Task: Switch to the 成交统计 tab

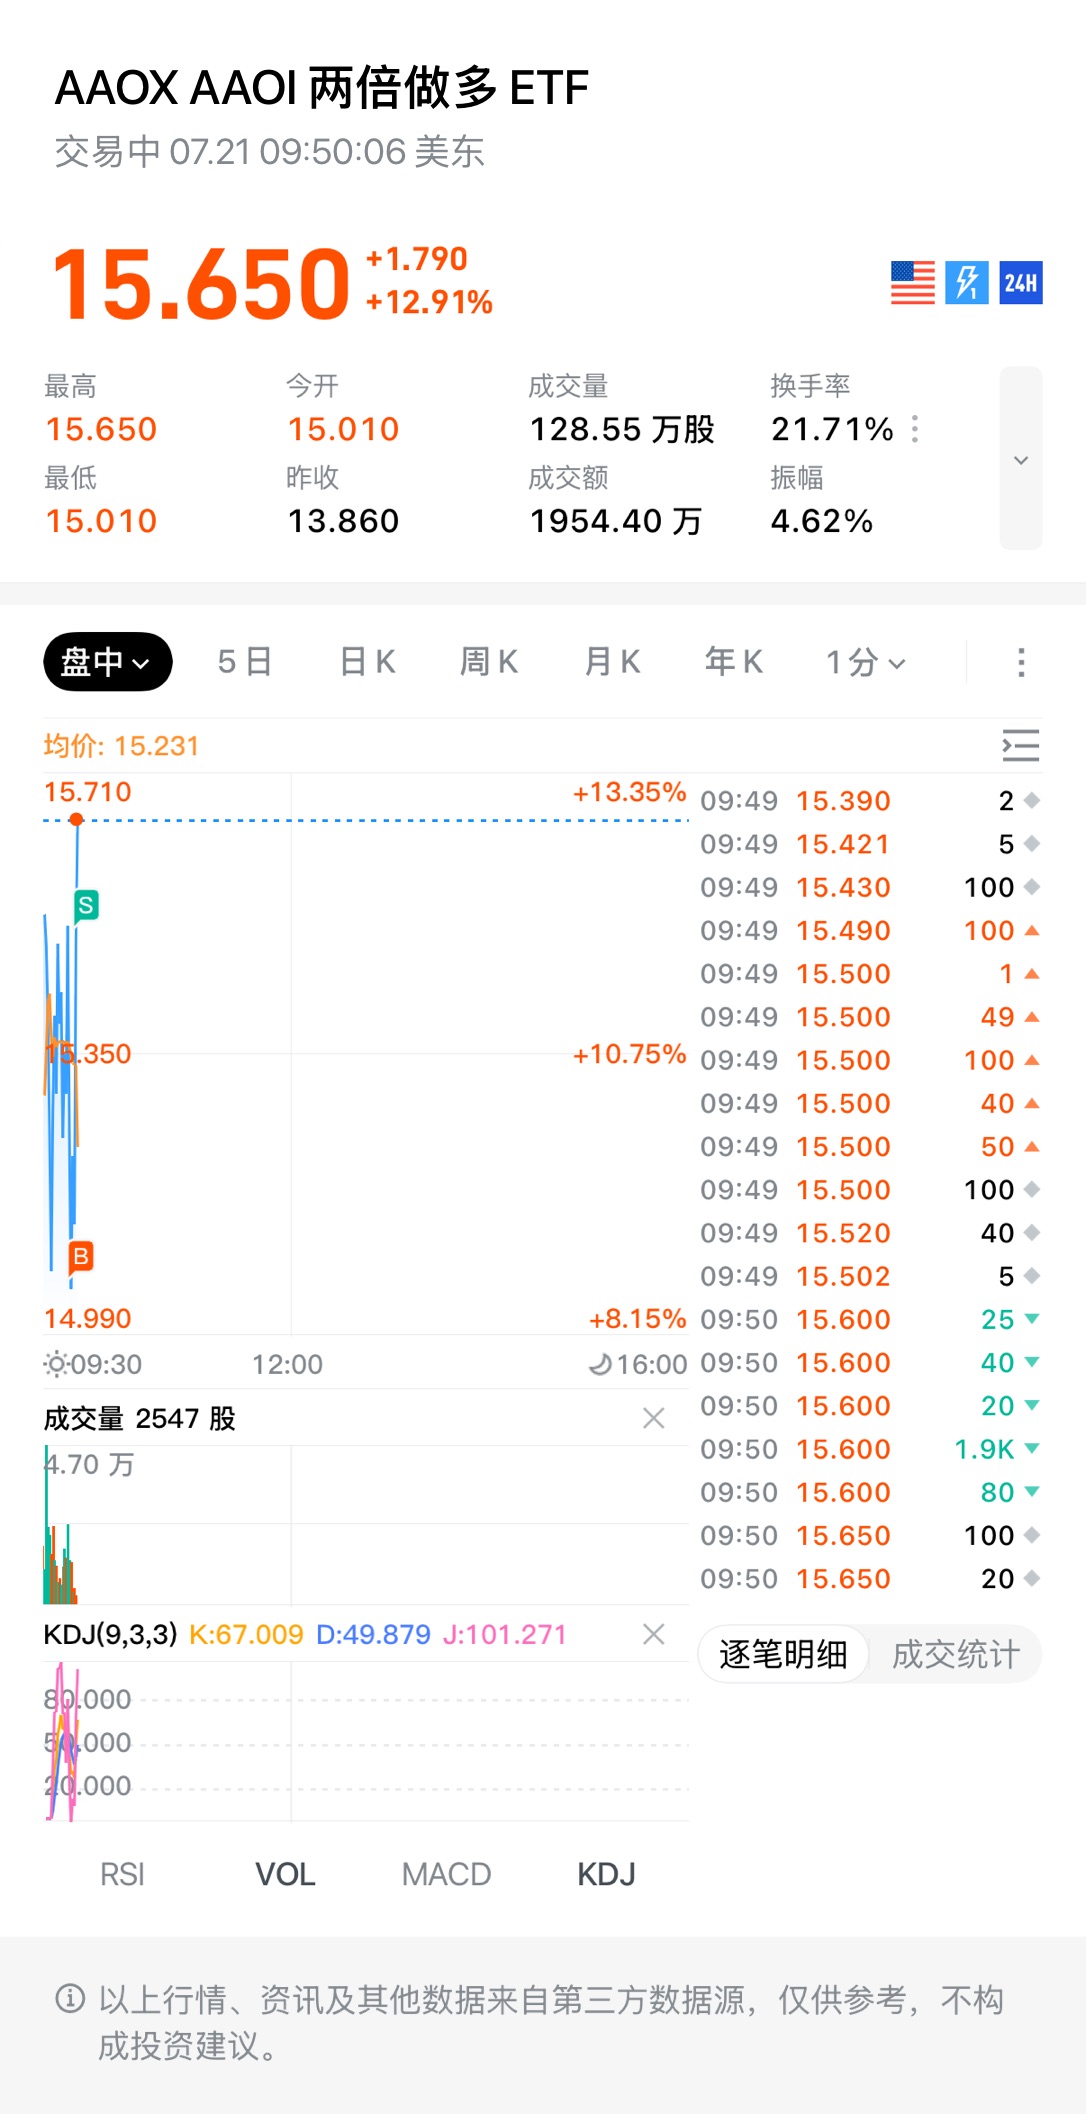Action: 955,1654
